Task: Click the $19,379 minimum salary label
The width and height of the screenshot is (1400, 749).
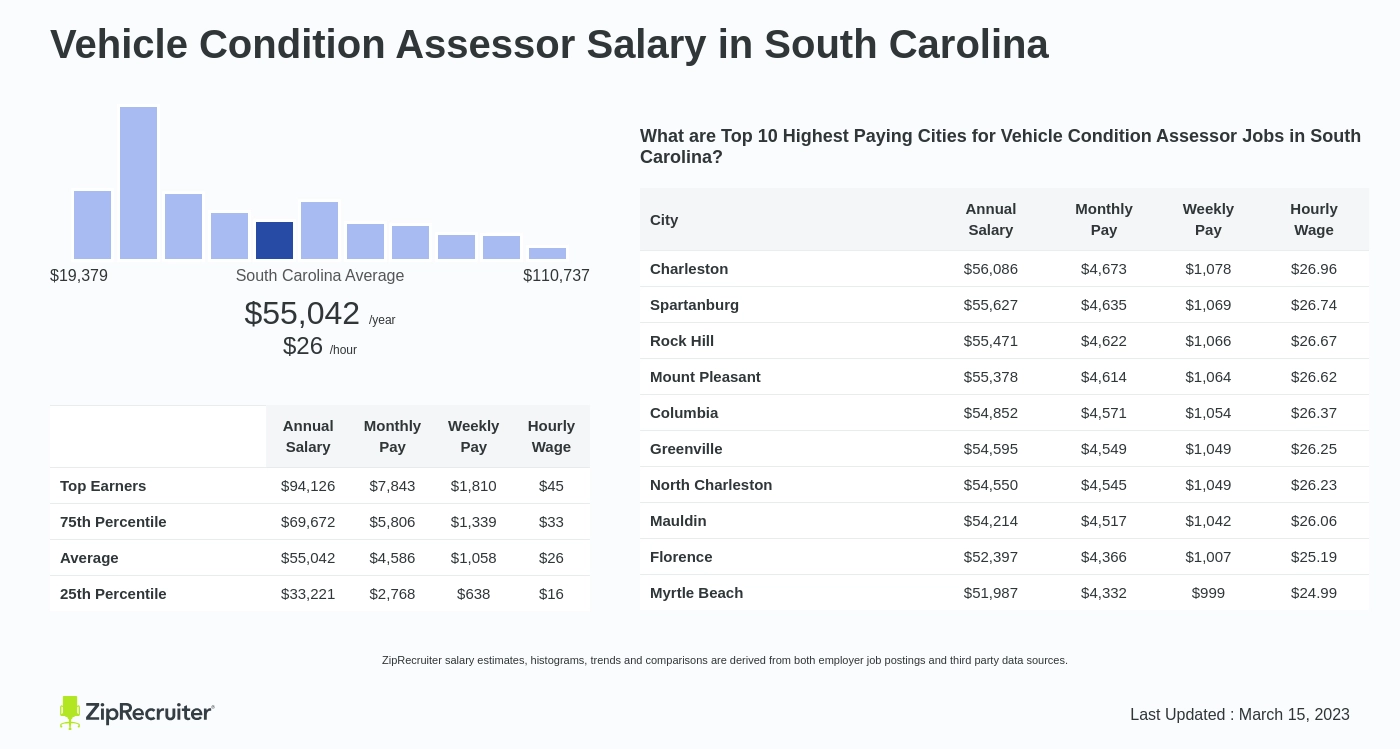Action: click(x=79, y=276)
